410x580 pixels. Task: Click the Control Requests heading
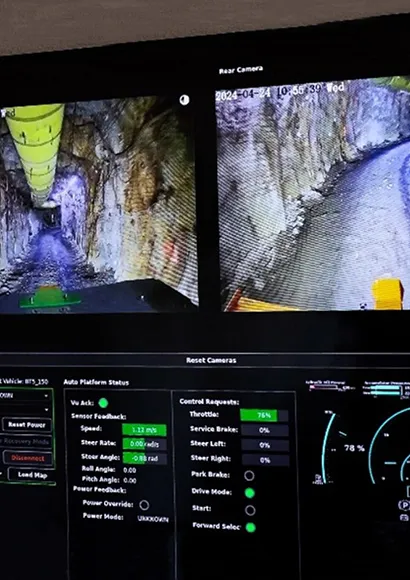click(209, 402)
